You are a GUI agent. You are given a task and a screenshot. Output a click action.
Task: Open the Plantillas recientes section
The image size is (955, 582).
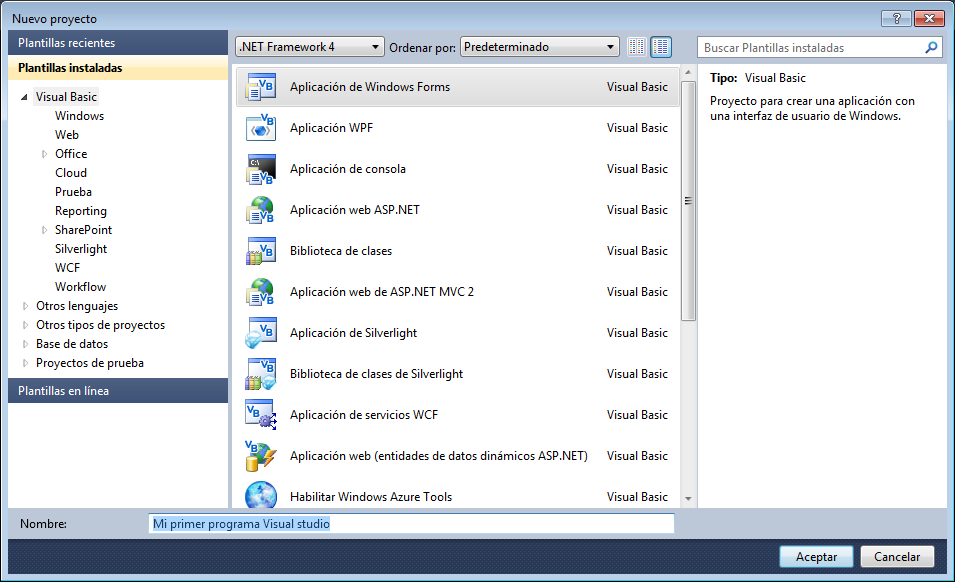click(x=117, y=42)
